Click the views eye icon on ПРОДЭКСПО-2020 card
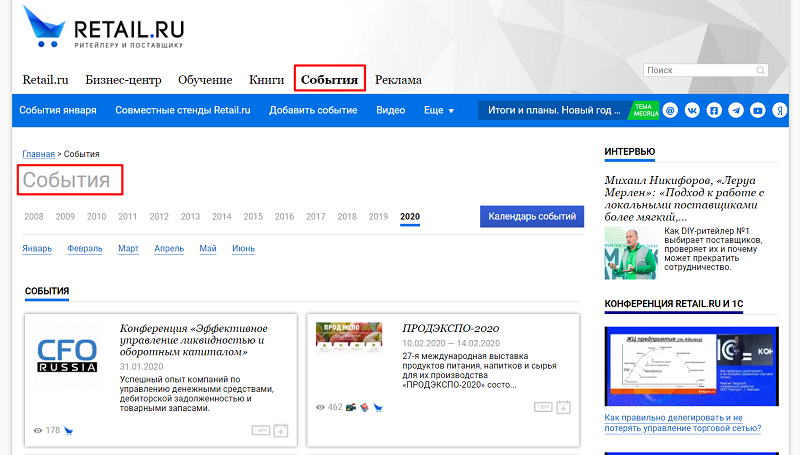This screenshot has height=455, width=800. pos(320,407)
